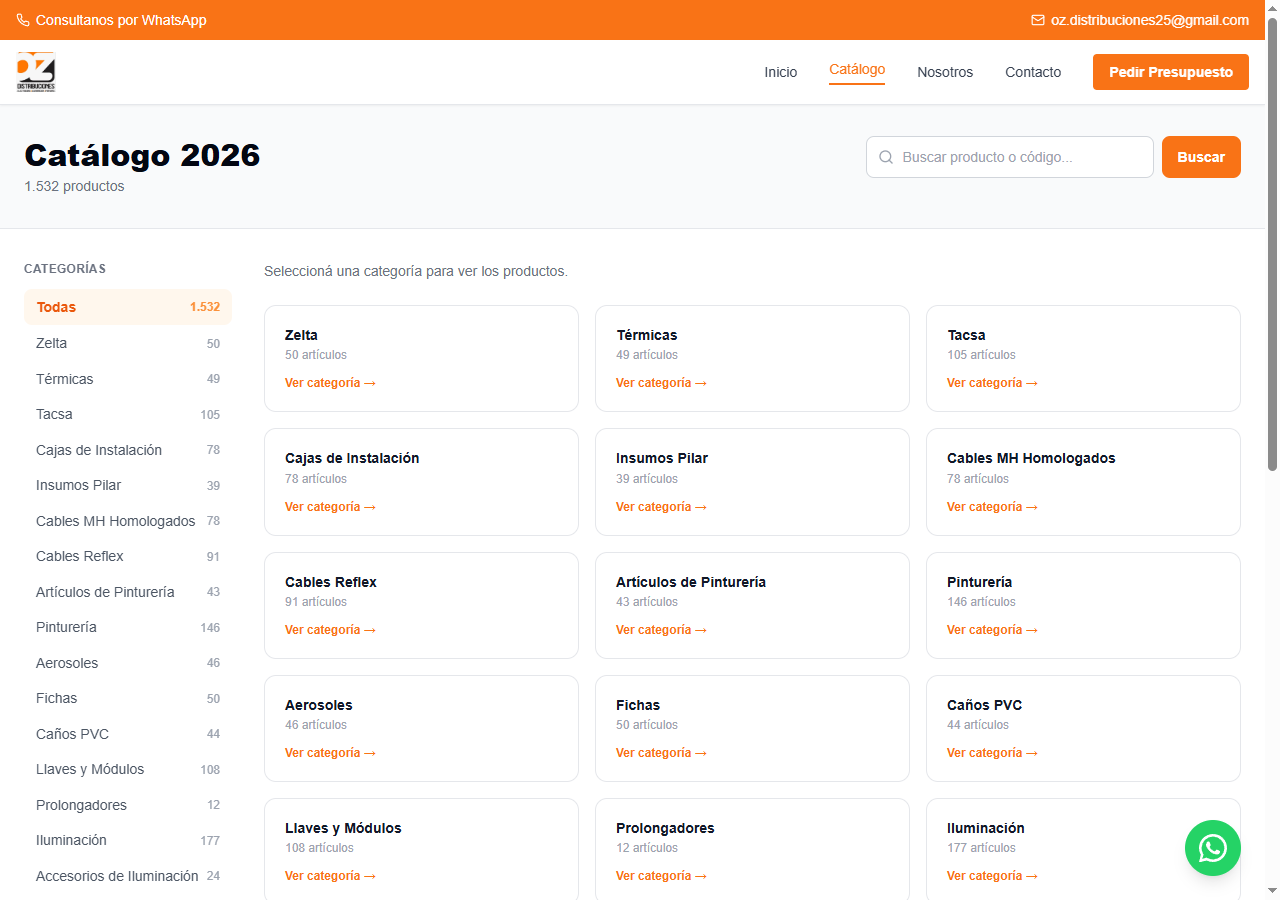Select the Todas category in sidebar

point(128,307)
